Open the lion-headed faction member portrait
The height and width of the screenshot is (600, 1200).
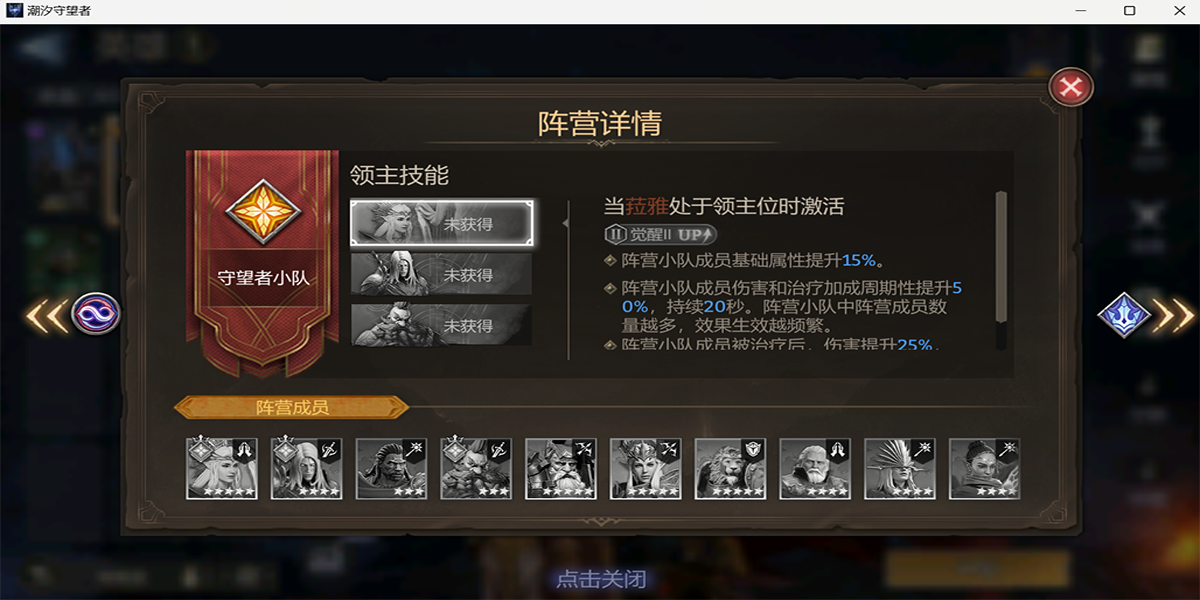point(730,468)
